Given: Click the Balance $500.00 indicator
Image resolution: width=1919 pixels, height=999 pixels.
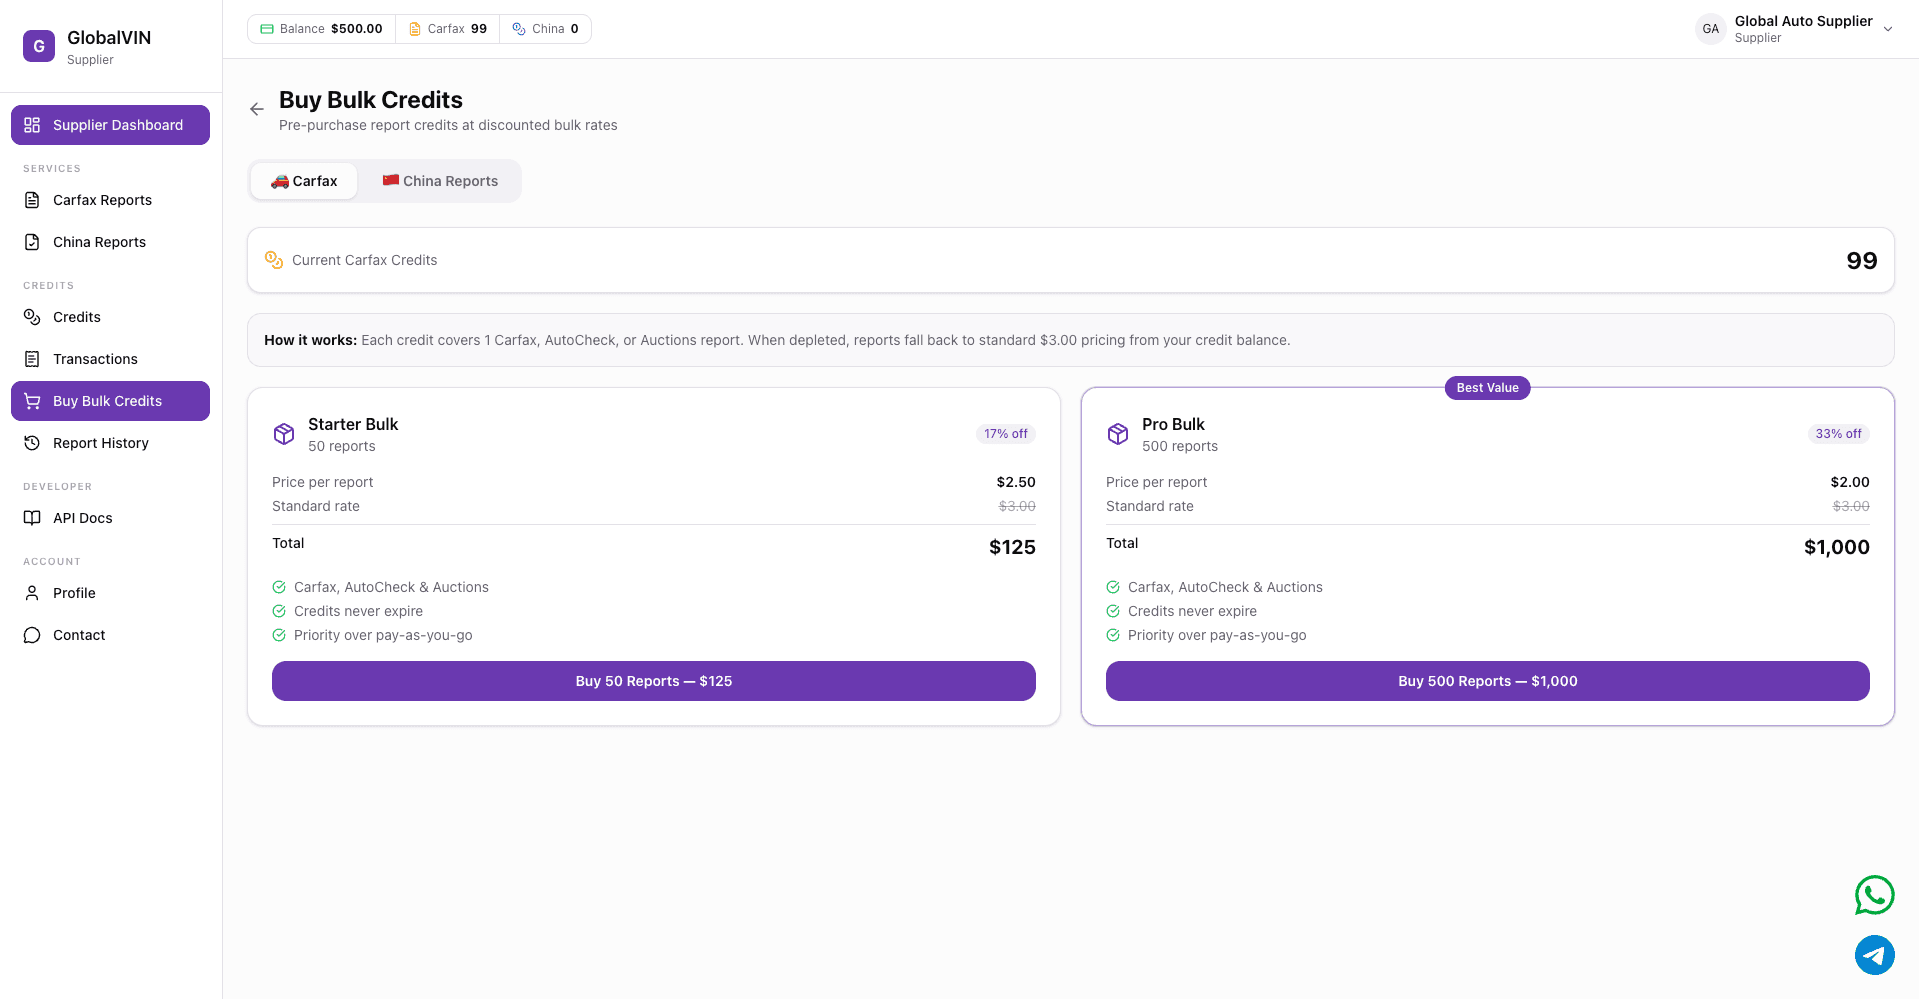Looking at the screenshot, I should click(x=321, y=29).
